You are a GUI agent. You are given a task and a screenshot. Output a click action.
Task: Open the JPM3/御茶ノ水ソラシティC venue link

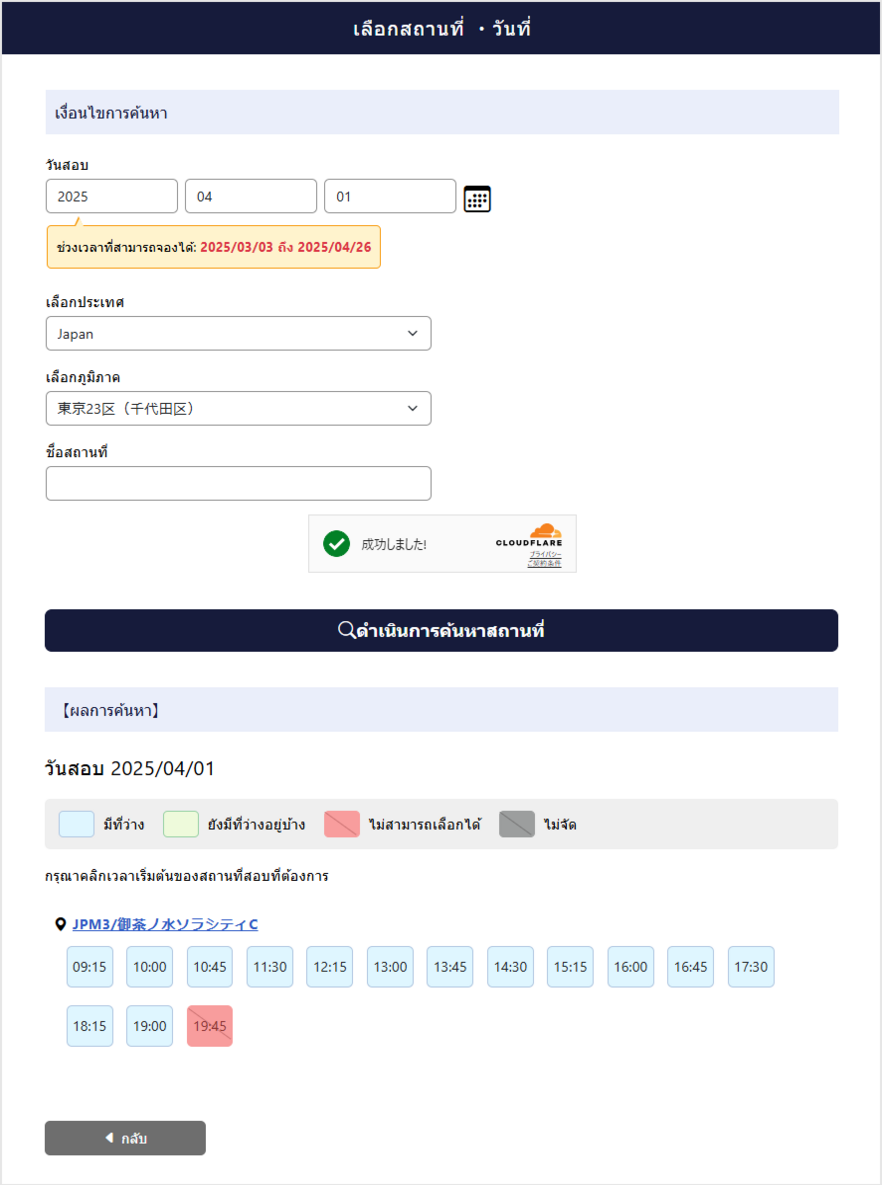(x=165, y=924)
